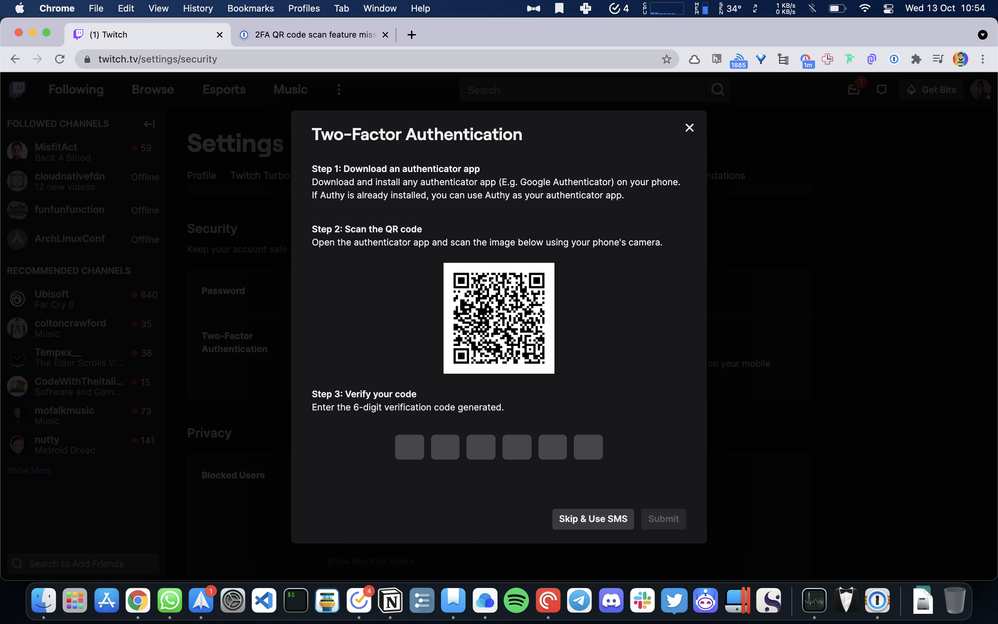Screen dimensions: 998x624
Task: Bookmark this page with the star icon
Action: (x=667, y=59)
